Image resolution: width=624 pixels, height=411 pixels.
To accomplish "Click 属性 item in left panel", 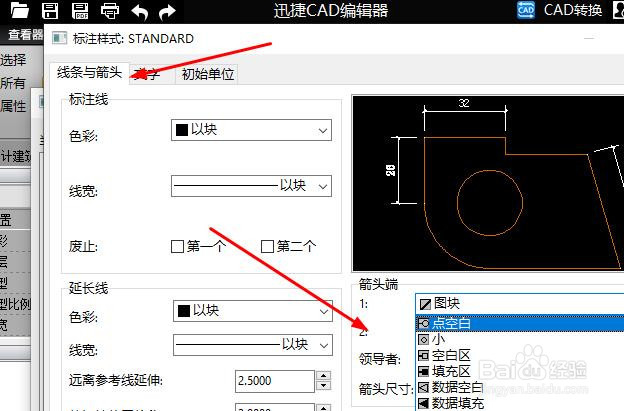I will (13, 106).
